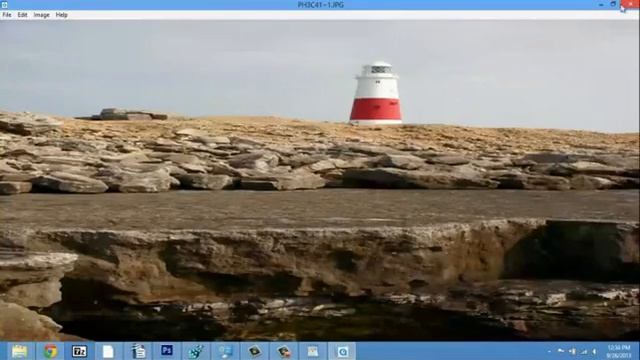The width and height of the screenshot is (640, 360).
Task: Open the network computers taskbar icon
Action: click(x=225, y=351)
